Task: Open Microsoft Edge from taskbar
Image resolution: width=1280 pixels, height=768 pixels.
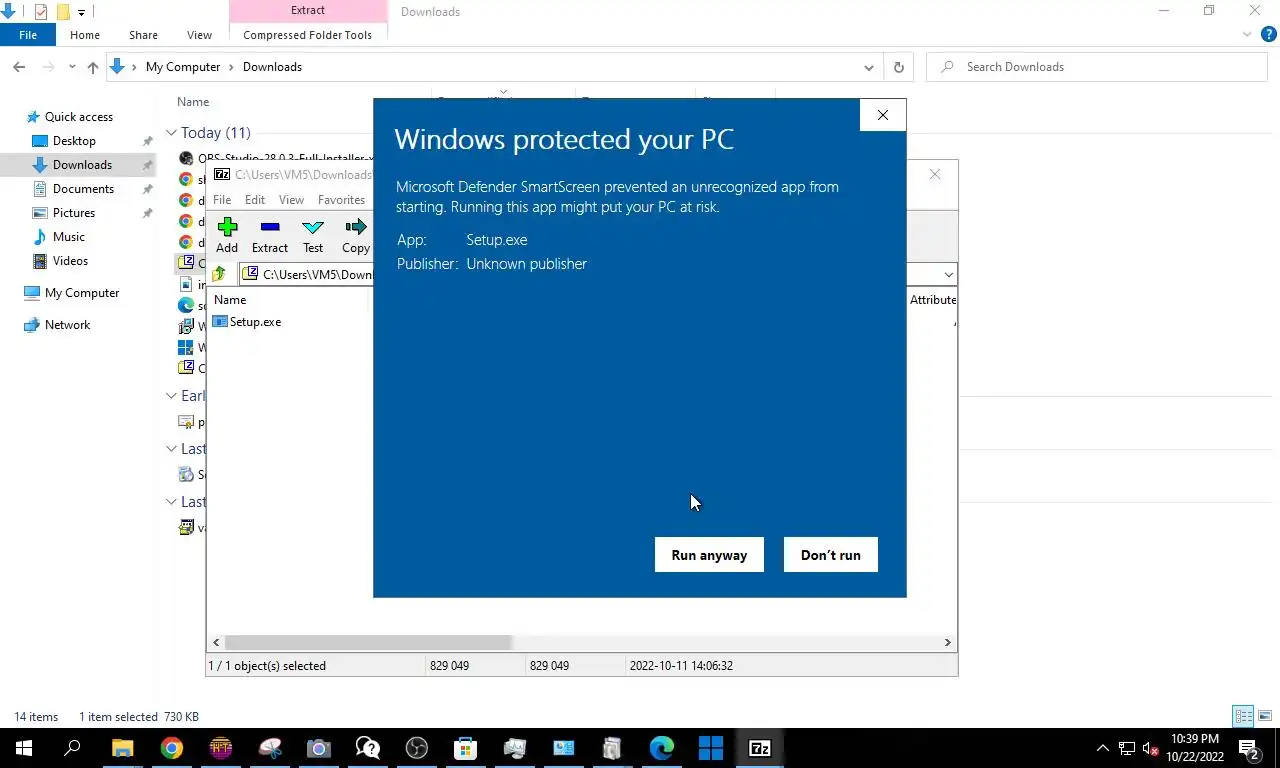Action: (662, 748)
